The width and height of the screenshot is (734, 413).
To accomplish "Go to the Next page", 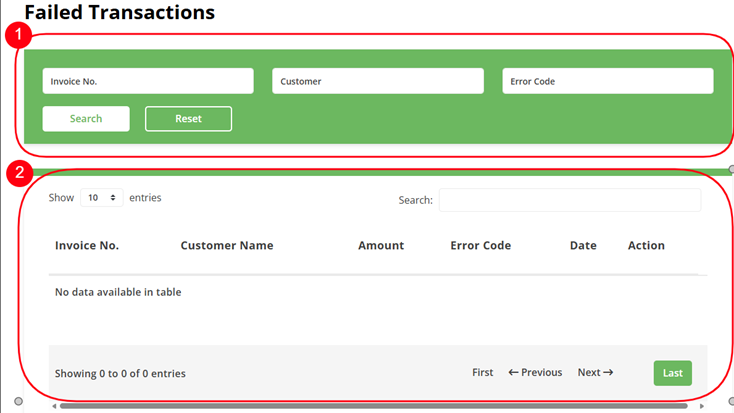I will click(595, 372).
